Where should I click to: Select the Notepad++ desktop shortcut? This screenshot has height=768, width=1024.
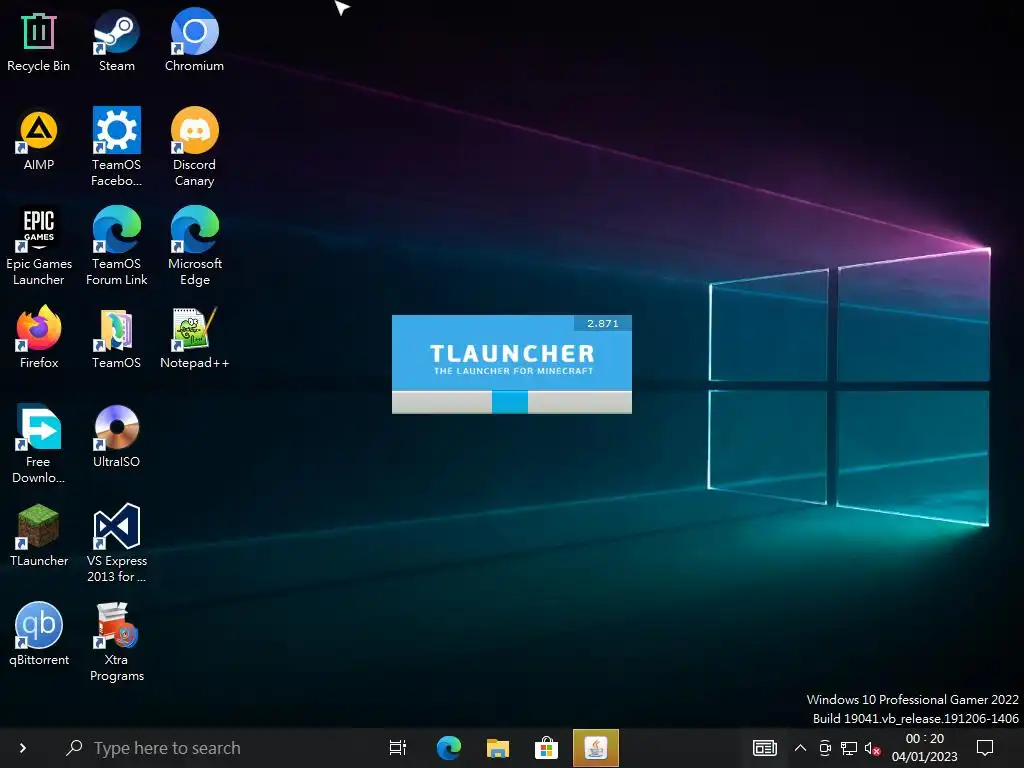coord(194,338)
